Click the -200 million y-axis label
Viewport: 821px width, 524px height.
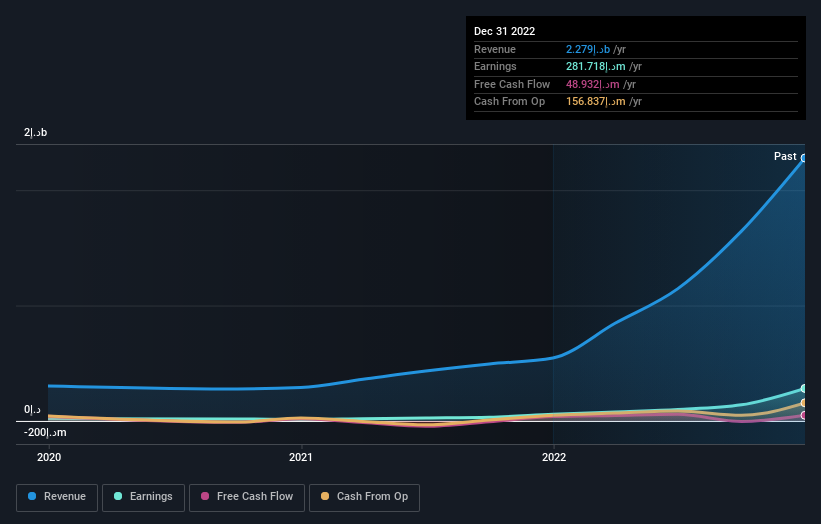click(45, 432)
